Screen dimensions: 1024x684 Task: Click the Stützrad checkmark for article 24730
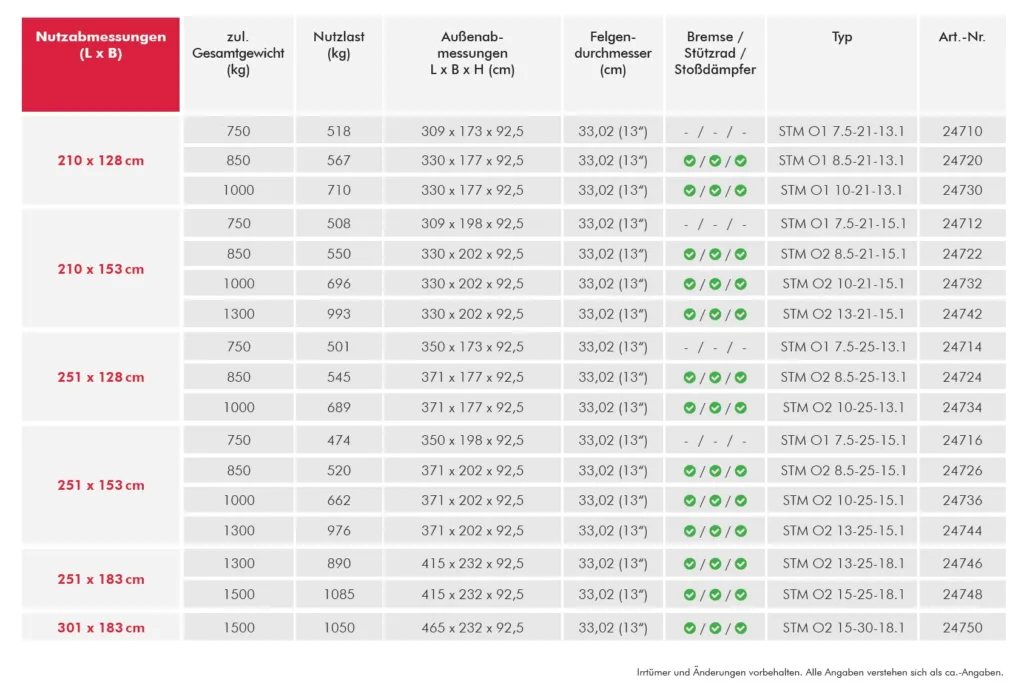pyautogui.click(x=715, y=191)
